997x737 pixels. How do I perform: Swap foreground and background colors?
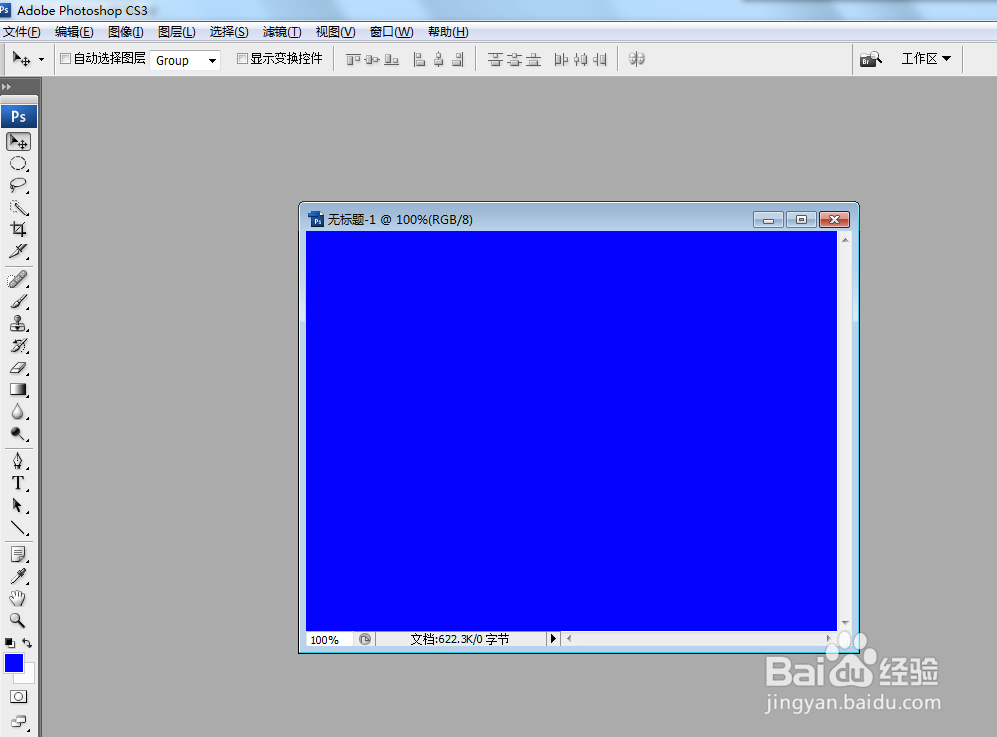pos(27,643)
